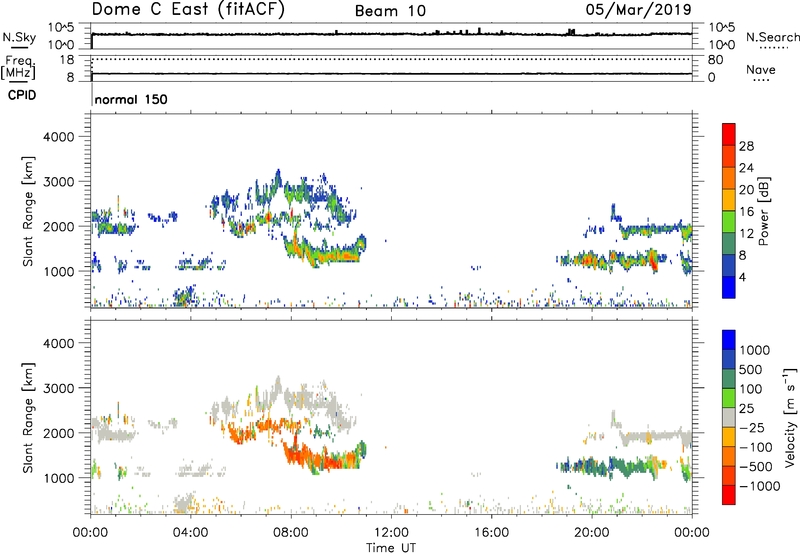Click the '4' label on the power color bar
800x554 pixels.
click(x=742, y=277)
